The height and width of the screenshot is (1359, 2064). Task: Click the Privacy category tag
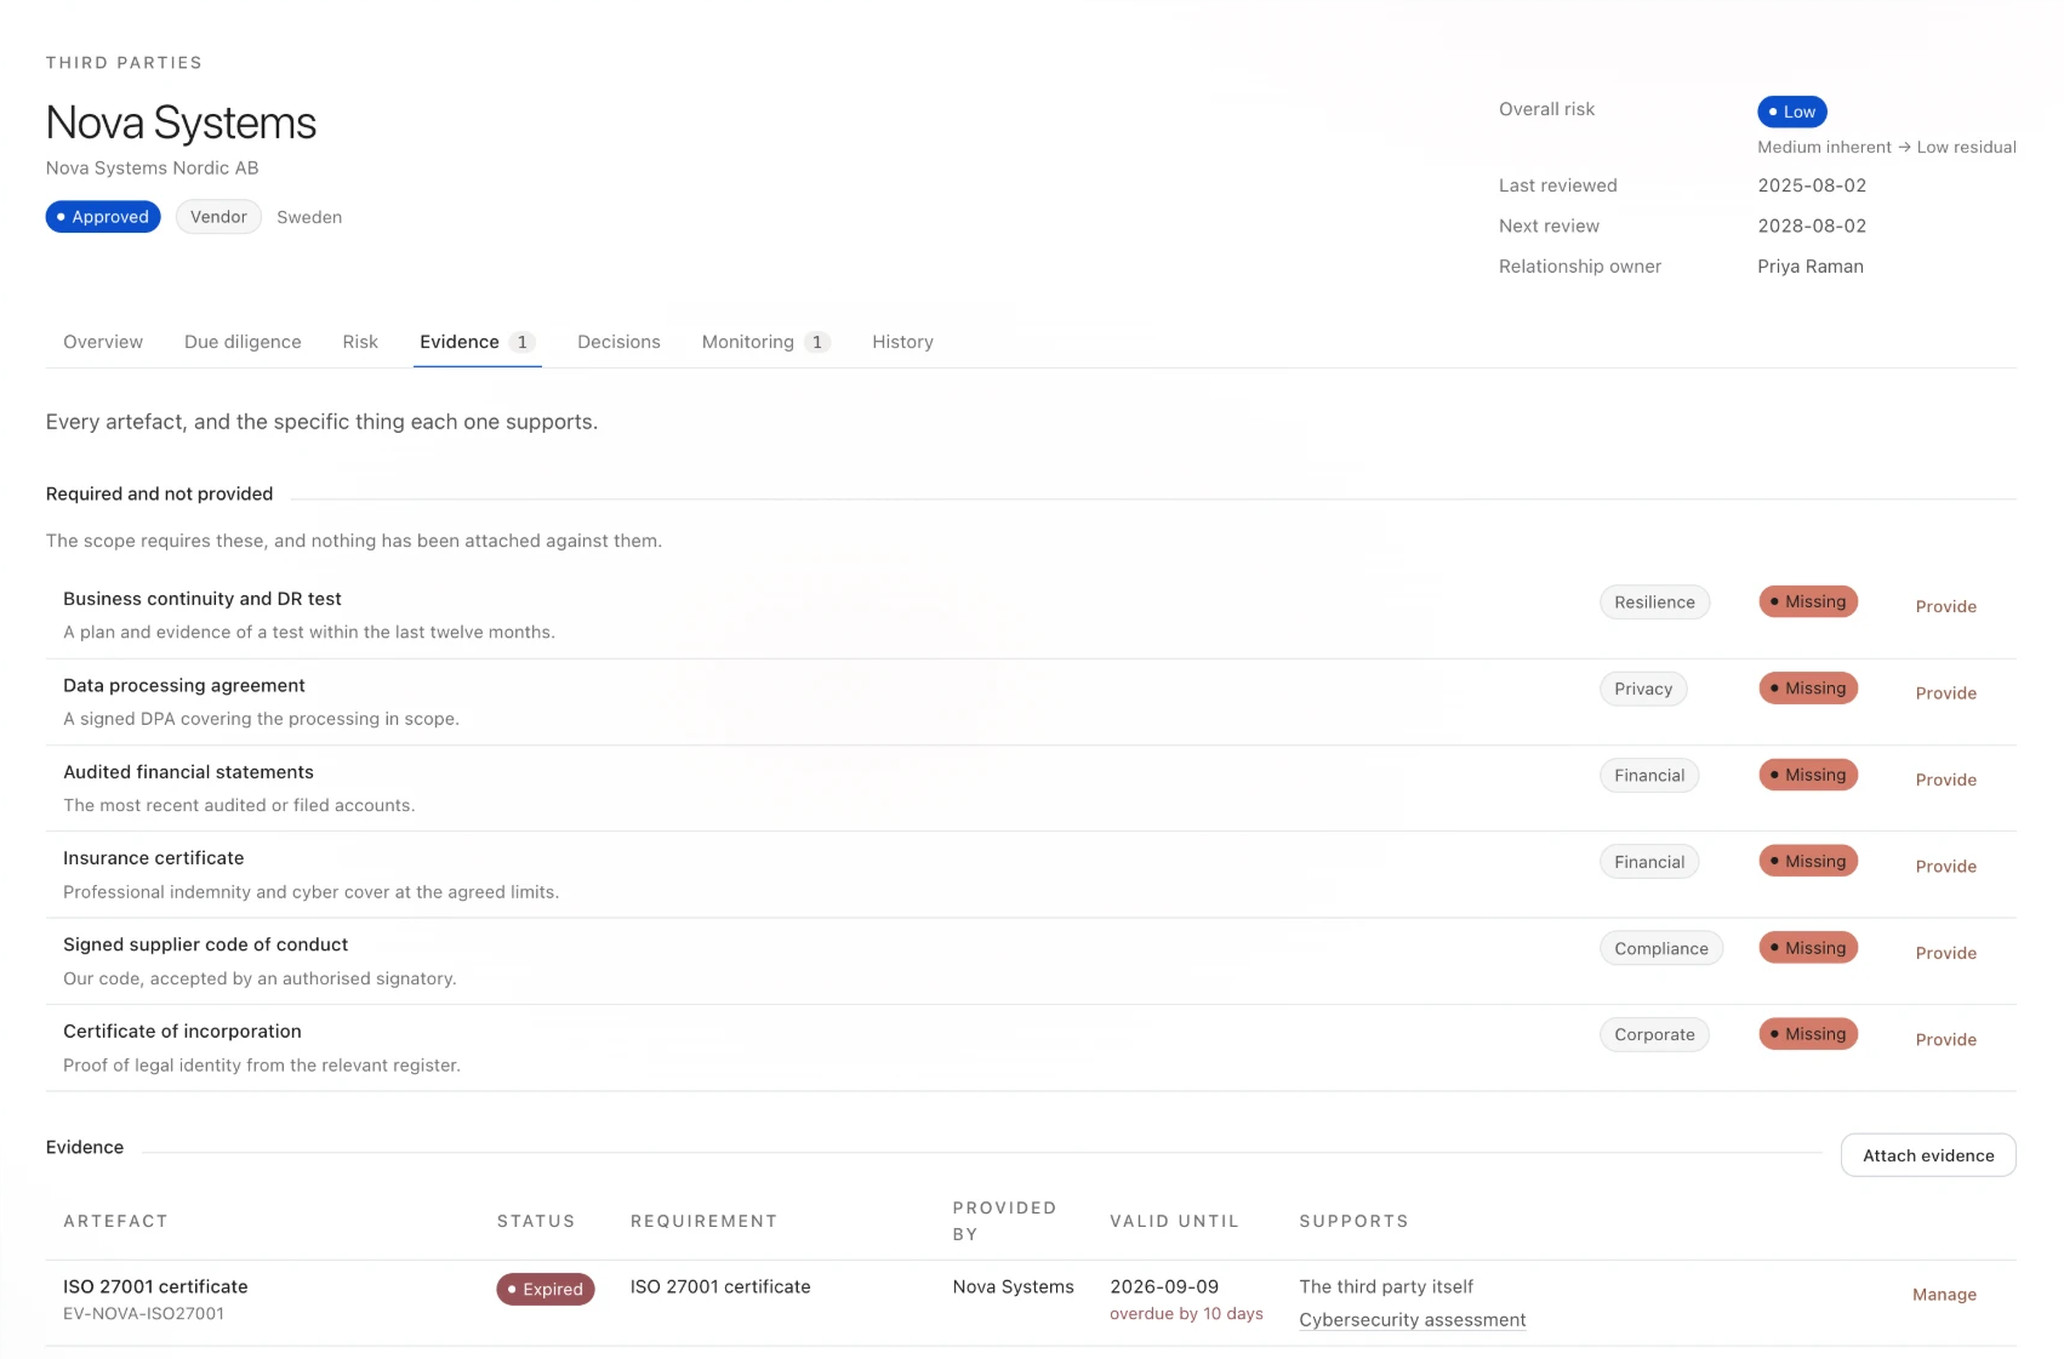pos(1643,689)
